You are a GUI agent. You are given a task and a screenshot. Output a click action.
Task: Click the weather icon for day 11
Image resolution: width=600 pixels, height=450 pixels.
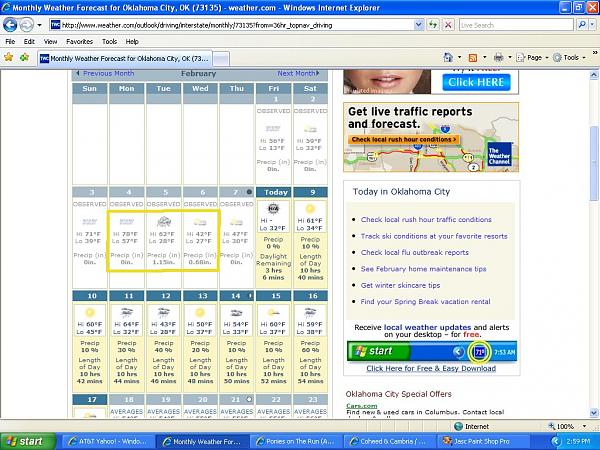[x=126, y=313]
